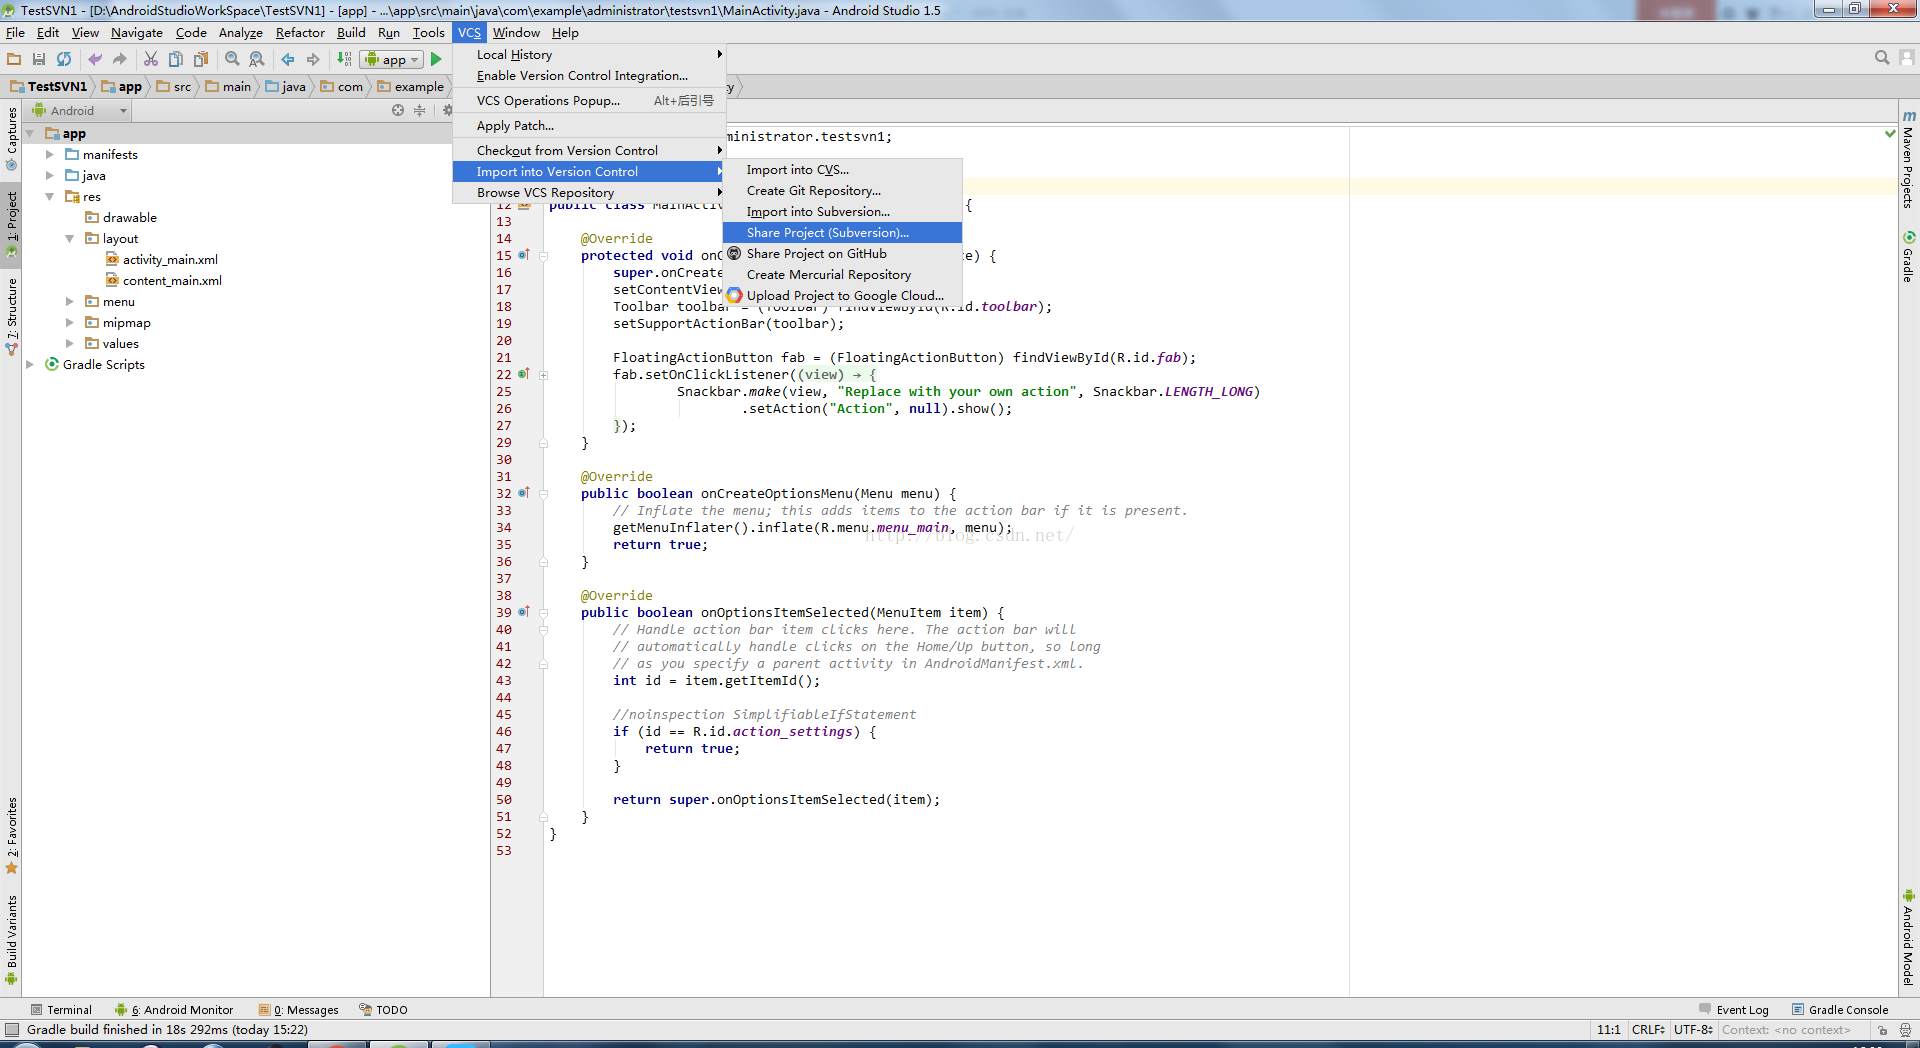Viewport: 1920px width, 1048px height.
Task: Click the navigate Back arrow icon
Action: [288, 59]
